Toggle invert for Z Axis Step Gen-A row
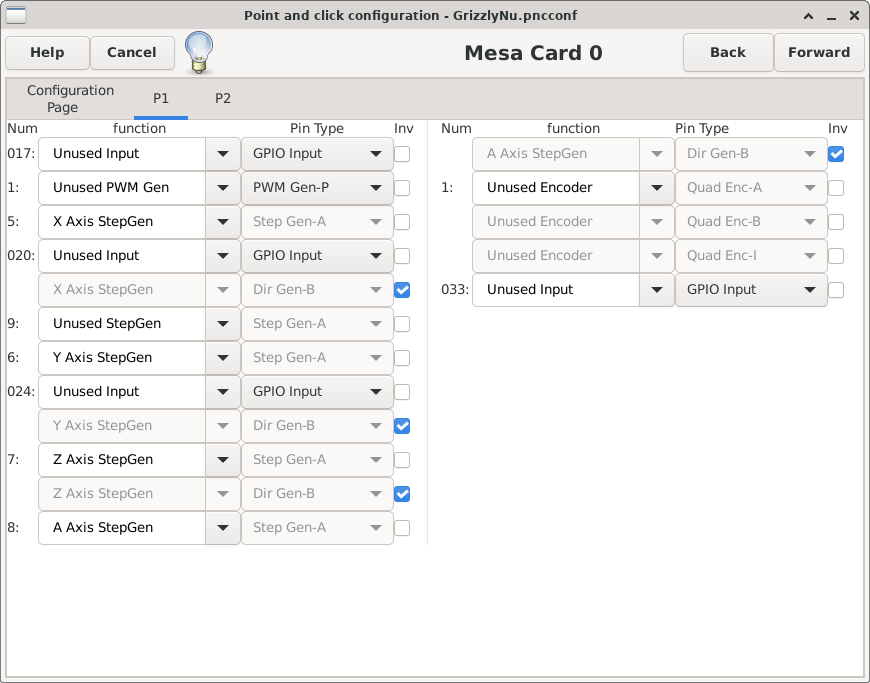Image resolution: width=870 pixels, height=683 pixels. 402,460
